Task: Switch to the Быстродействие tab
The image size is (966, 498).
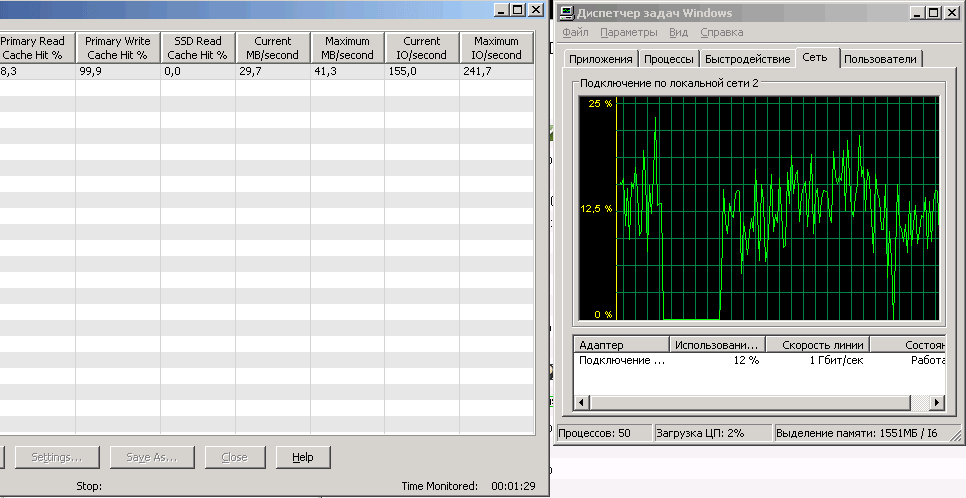Action: coord(746,59)
